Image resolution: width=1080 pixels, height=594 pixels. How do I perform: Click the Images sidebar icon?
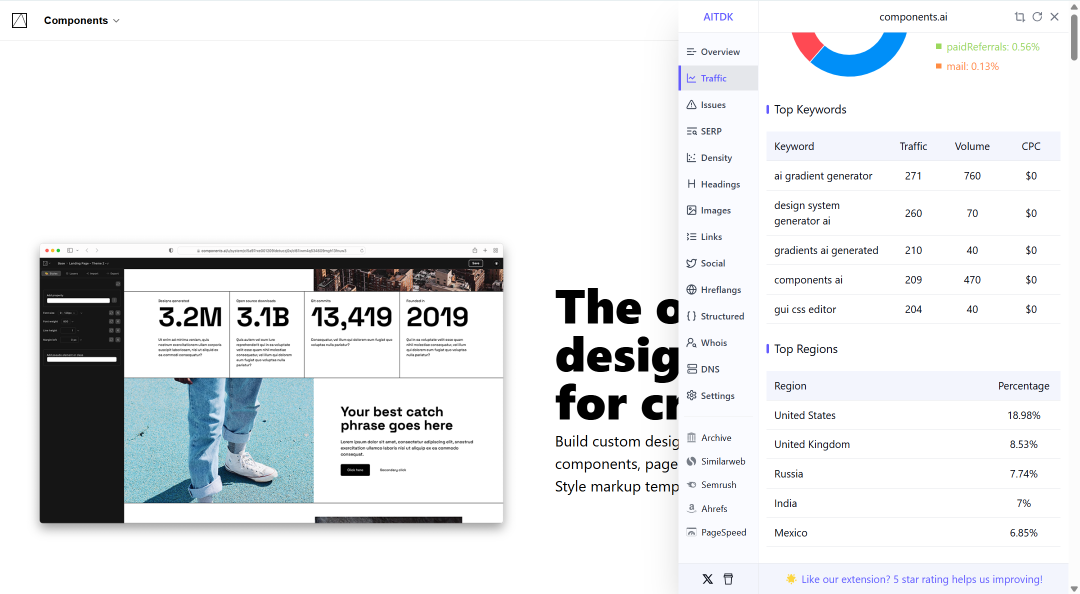coord(692,210)
